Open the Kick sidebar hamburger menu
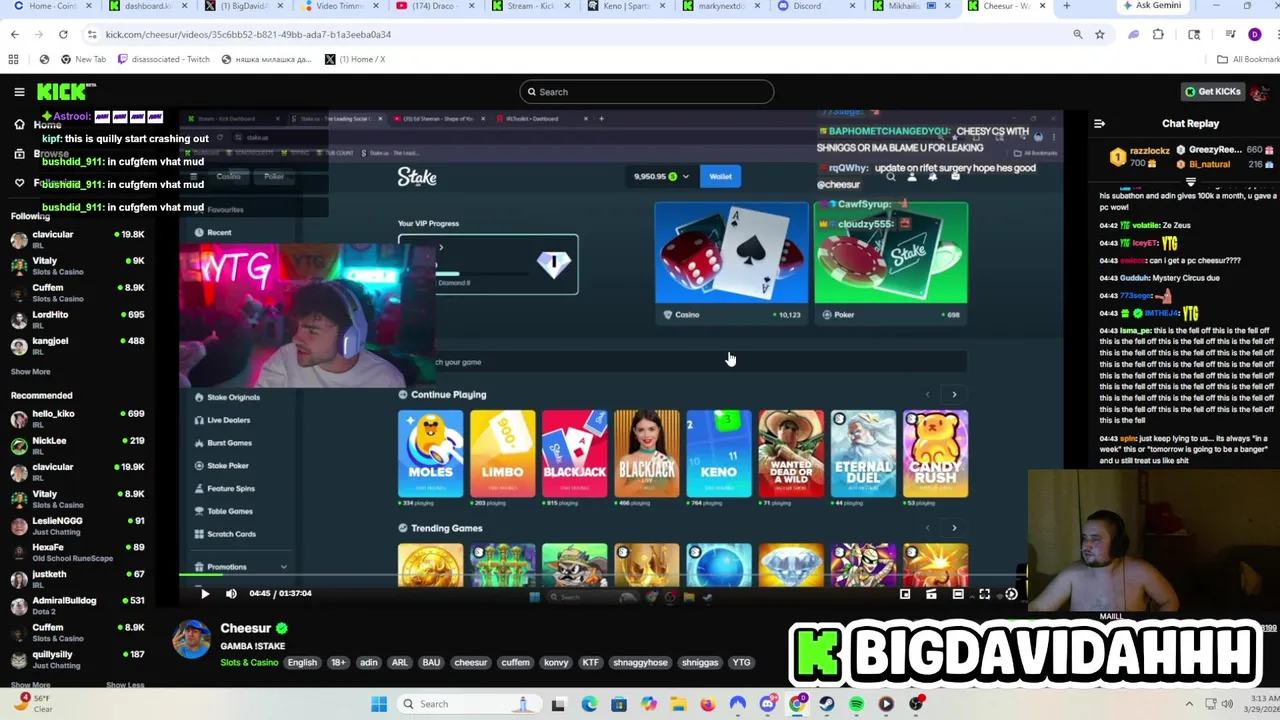1280x720 pixels. pyautogui.click(x=19, y=92)
